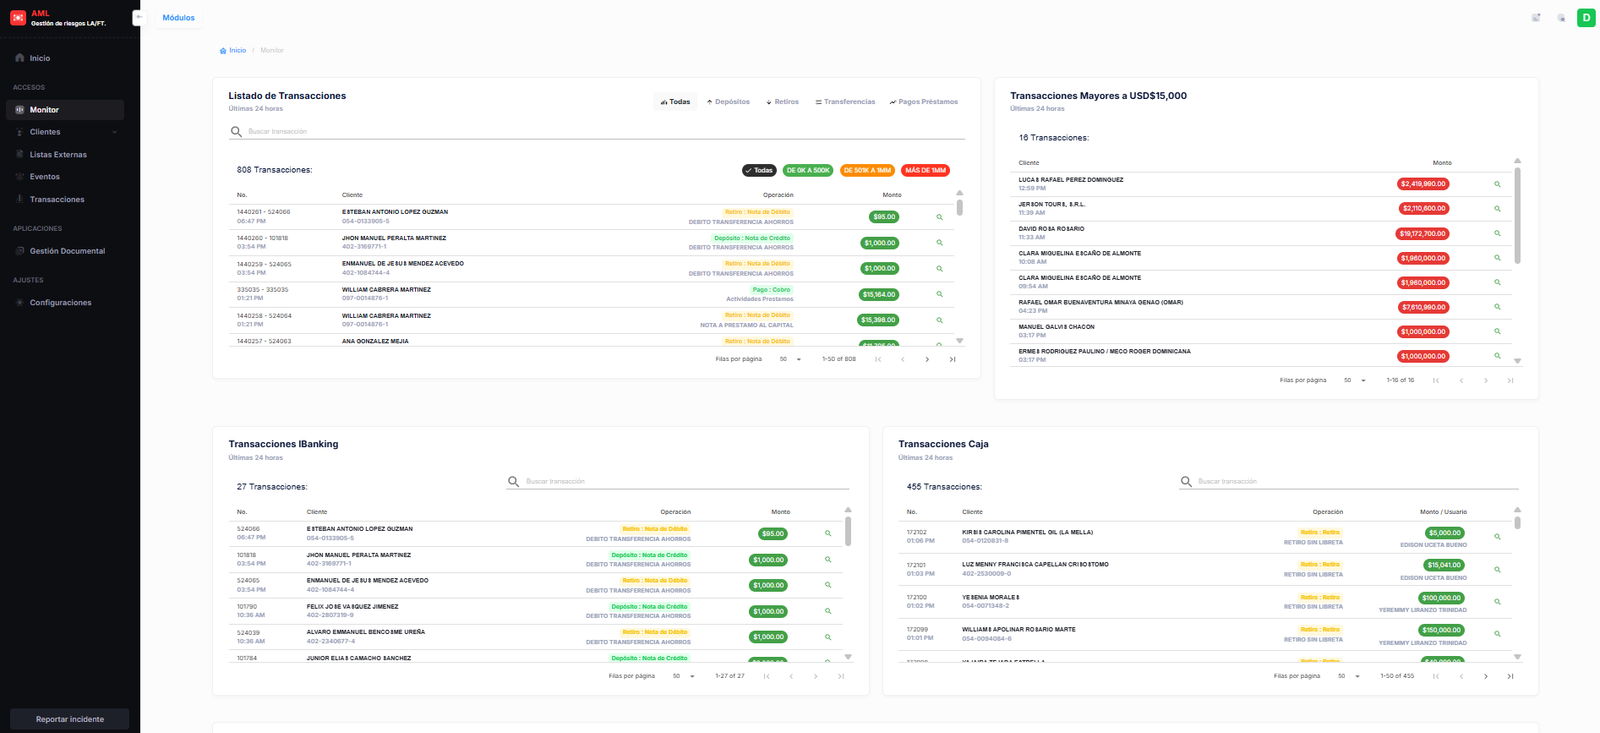This screenshot has width=1600, height=733.
Task: Open rows-per-page dropdown in Transacciones IBanking
Action: coord(683,676)
